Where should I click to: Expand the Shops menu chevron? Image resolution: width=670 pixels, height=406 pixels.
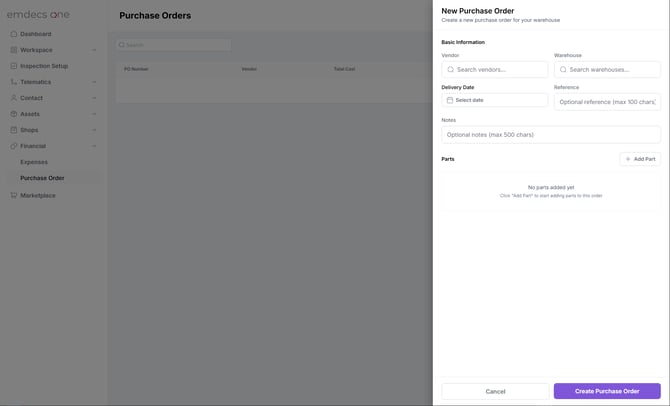pos(94,130)
